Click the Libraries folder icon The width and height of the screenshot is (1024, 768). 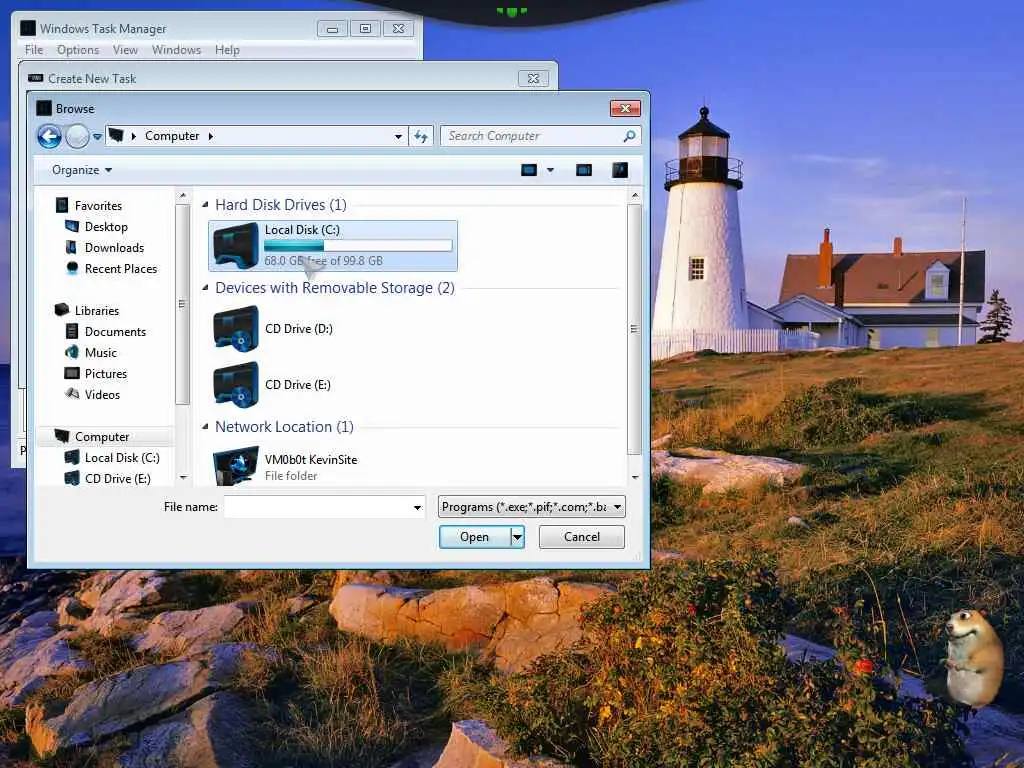click(62, 310)
